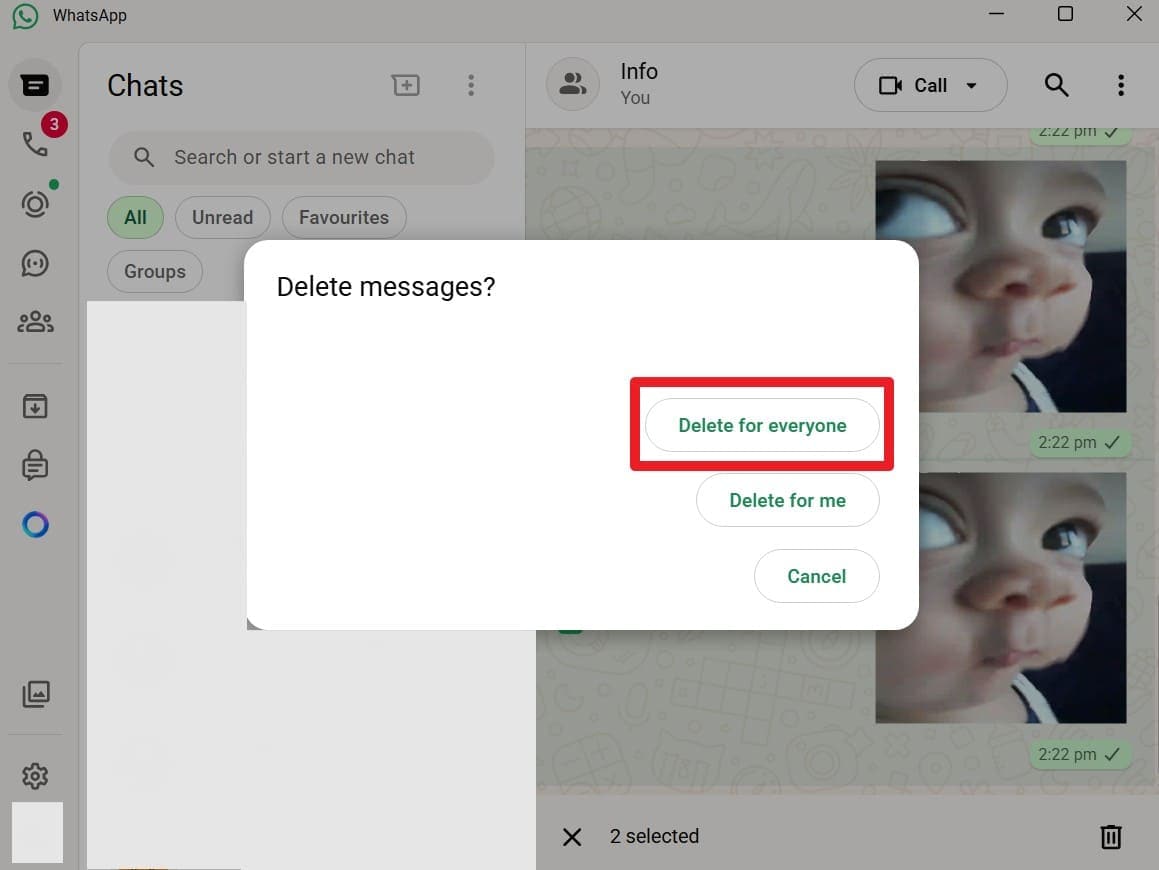
Task: Filter chats by Unread
Action: pyautogui.click(x=222, y=217)
